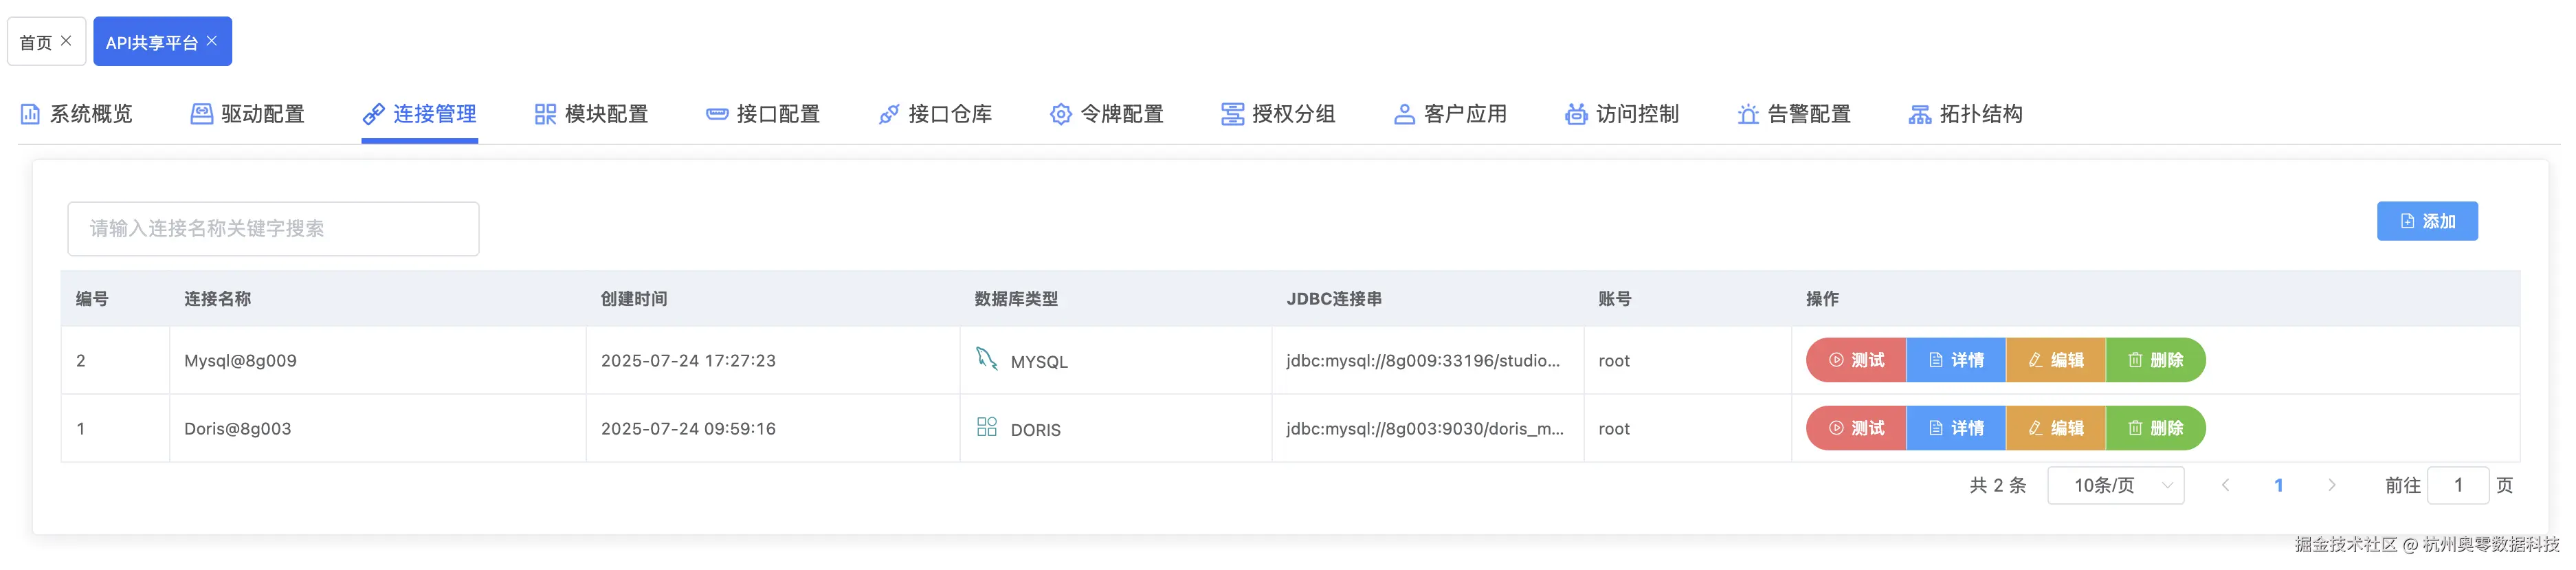Open the 客户应用 tab
The width and height of the screenshot is (2576, 570).
pyautogui.click(x=1450, y=114)
